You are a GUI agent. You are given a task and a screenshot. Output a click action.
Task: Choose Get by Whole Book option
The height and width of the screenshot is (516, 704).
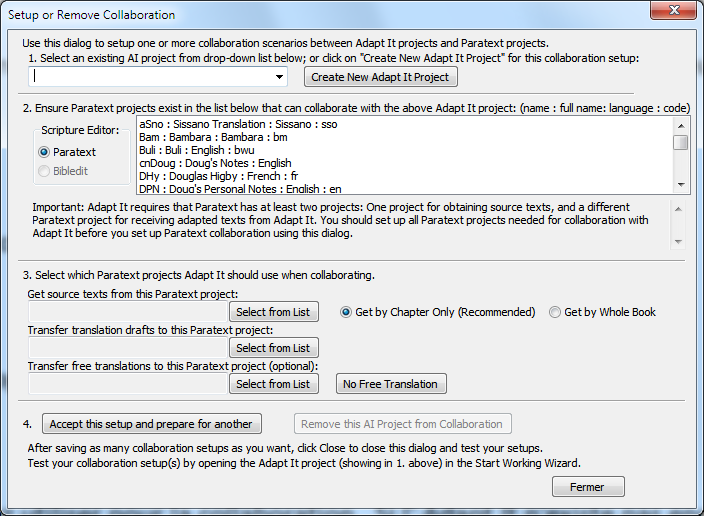[556, 312]
